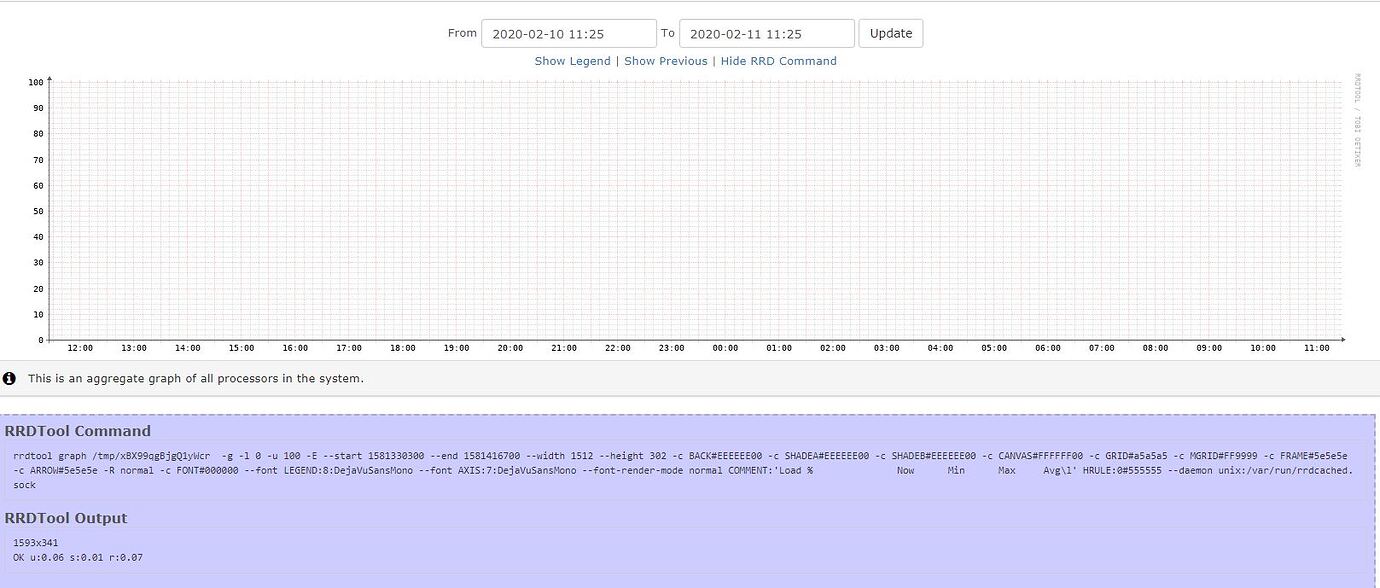1380x588 pixels.
Task: Click the rrdtool graph command text
Action: tap(683, 469)
